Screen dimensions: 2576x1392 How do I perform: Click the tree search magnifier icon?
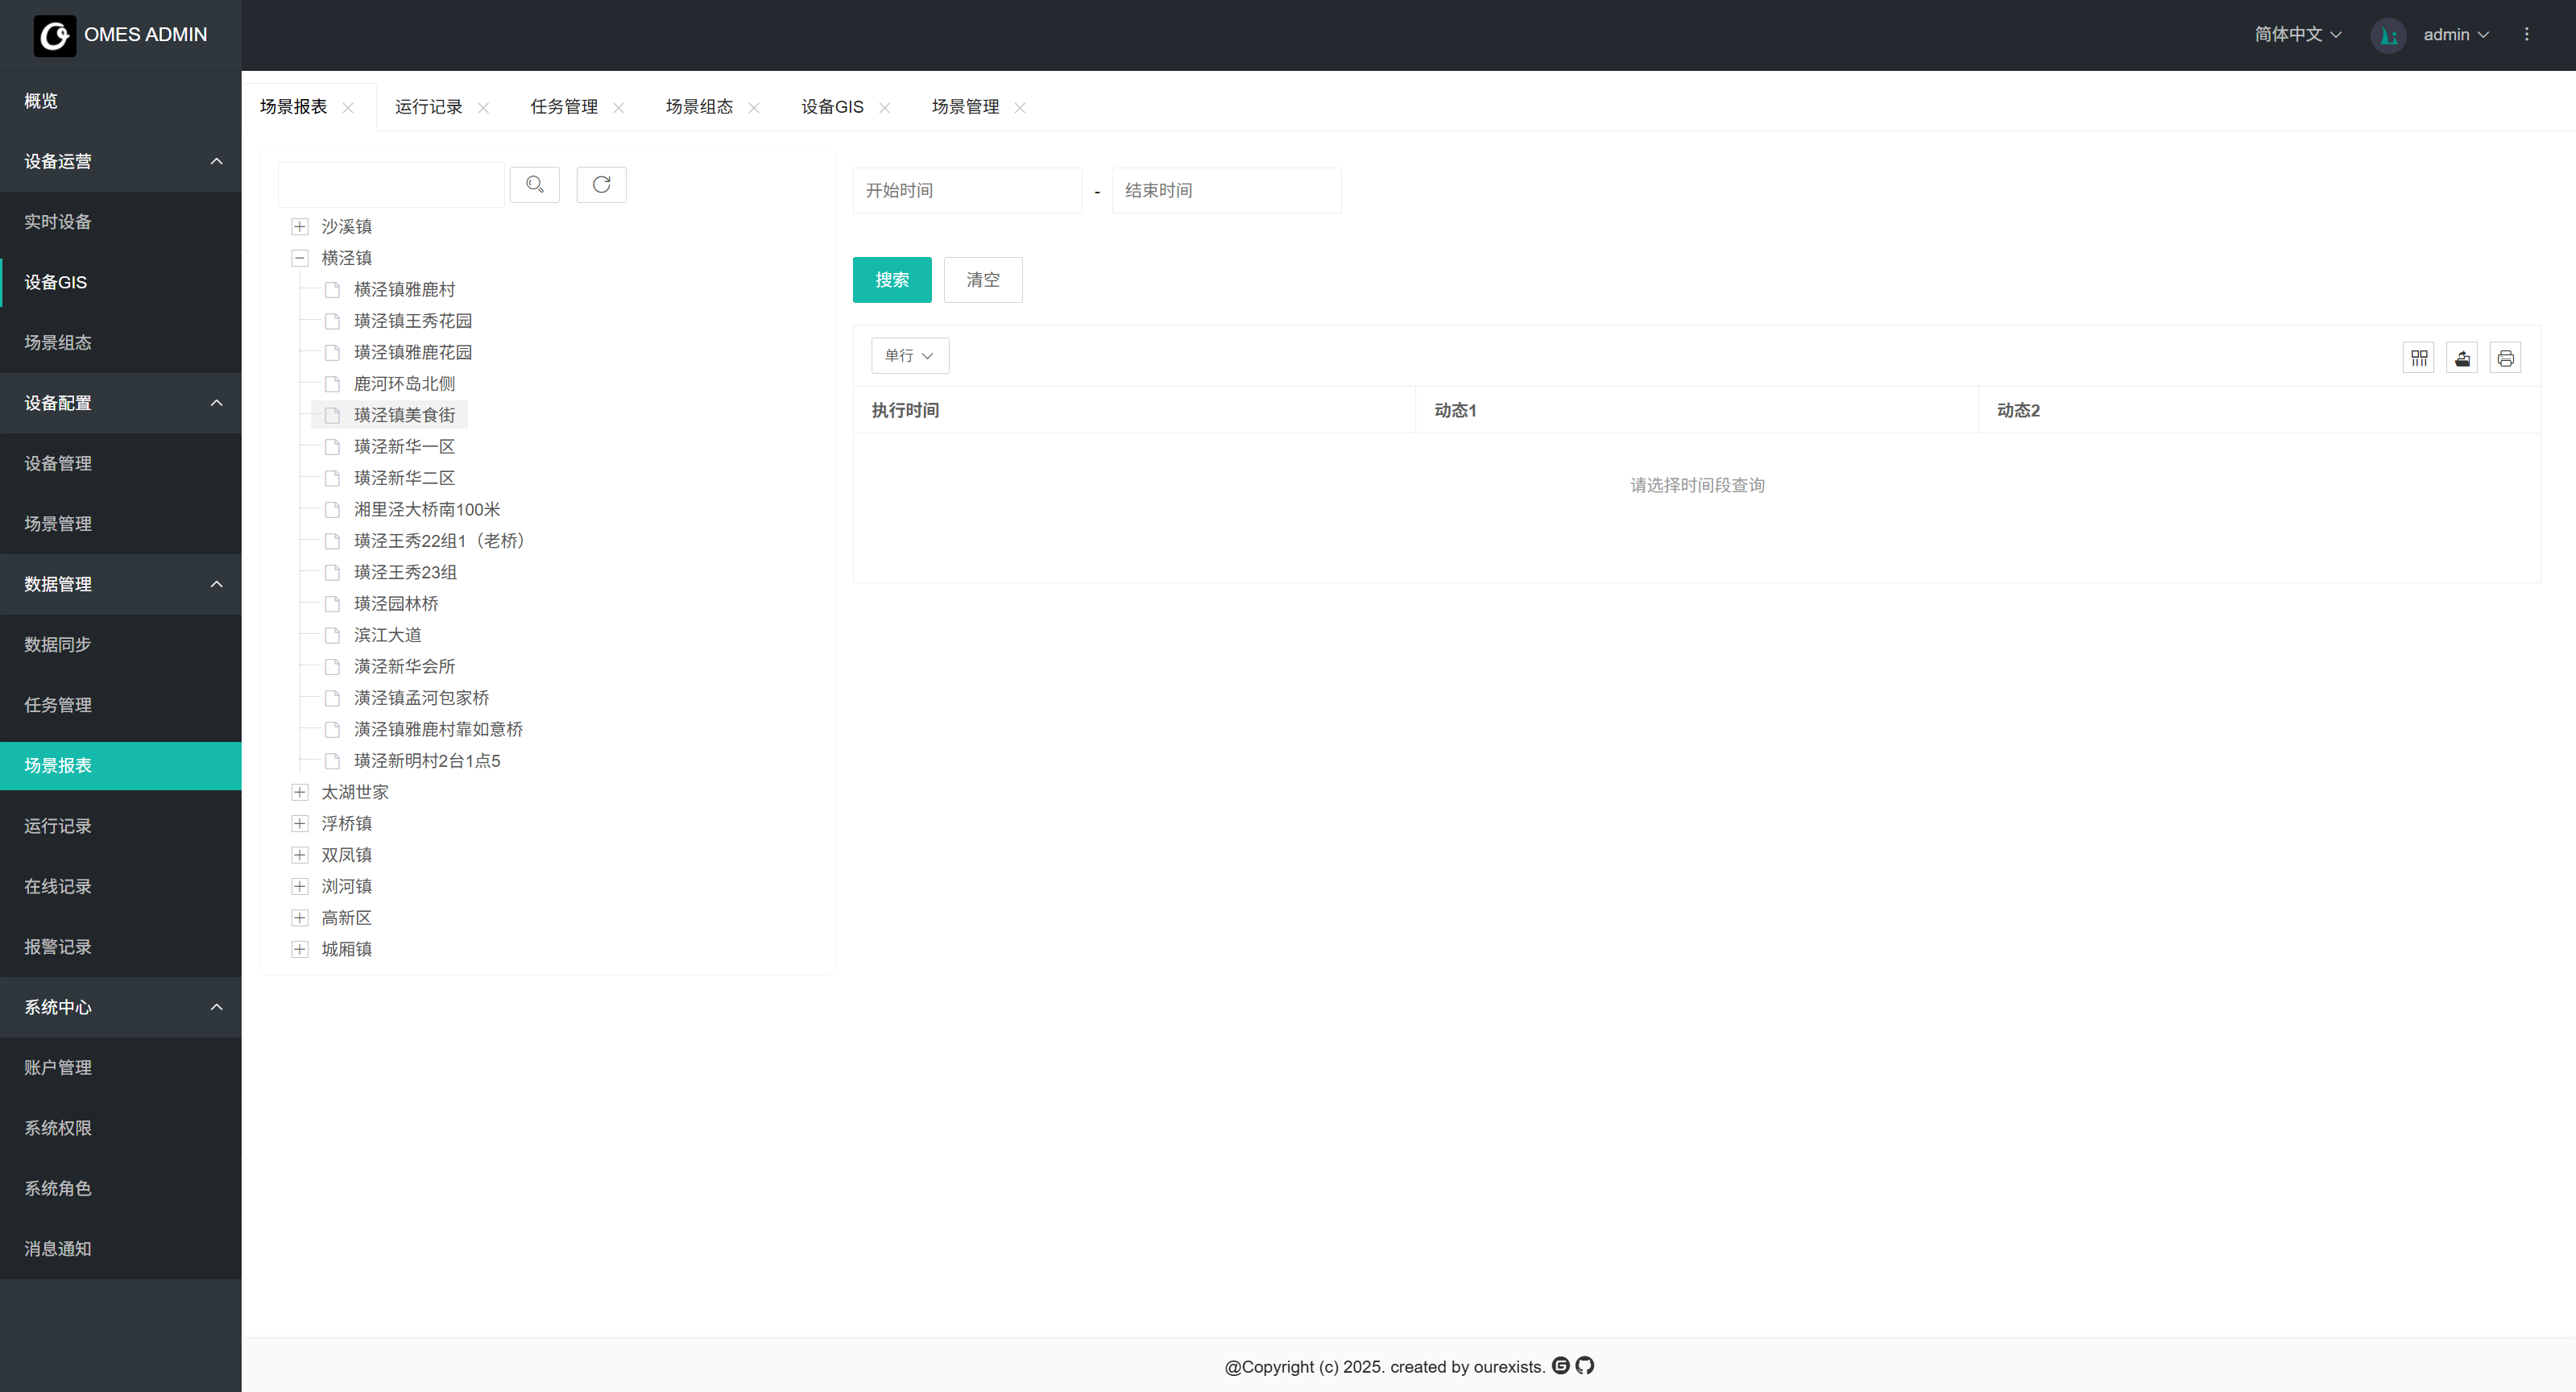click(x=534, y=185)
